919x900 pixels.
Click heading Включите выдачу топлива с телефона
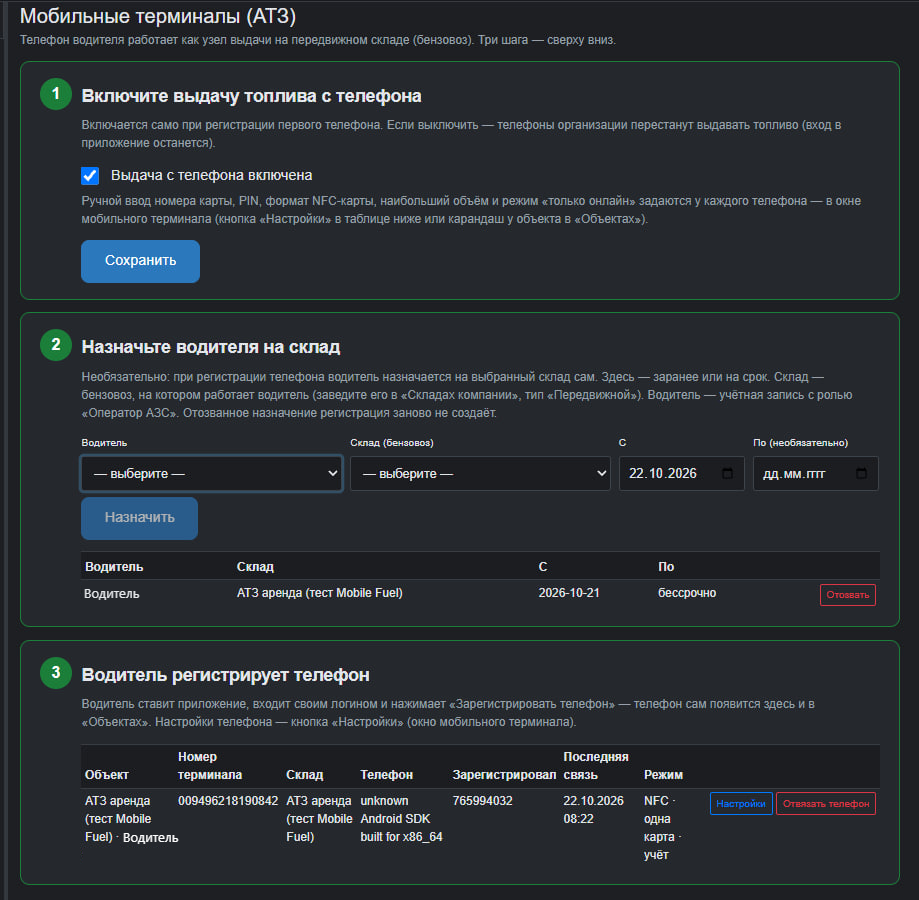[251, 96]
